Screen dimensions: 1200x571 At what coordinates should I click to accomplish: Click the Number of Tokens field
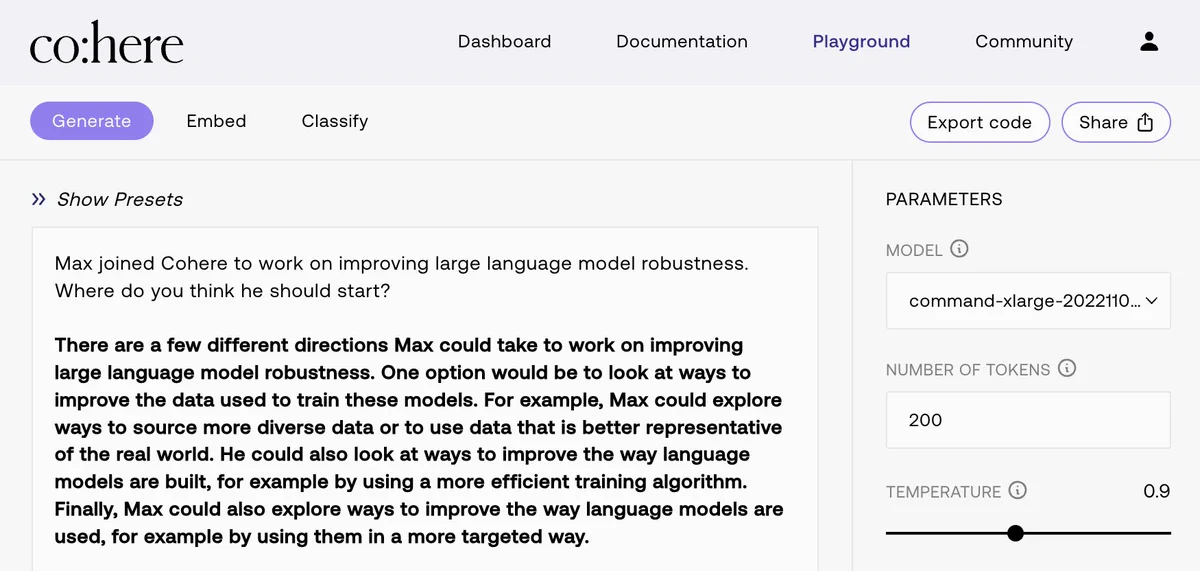click(x=1028, y=420)
